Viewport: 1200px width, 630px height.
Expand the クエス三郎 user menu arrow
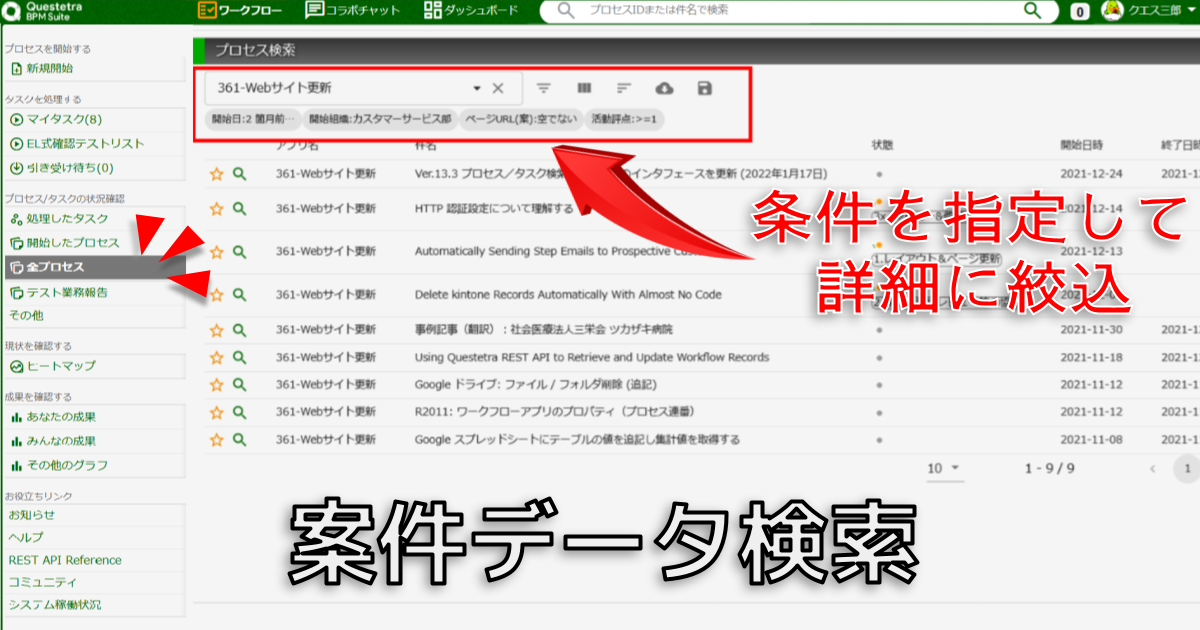(1192, 11)
